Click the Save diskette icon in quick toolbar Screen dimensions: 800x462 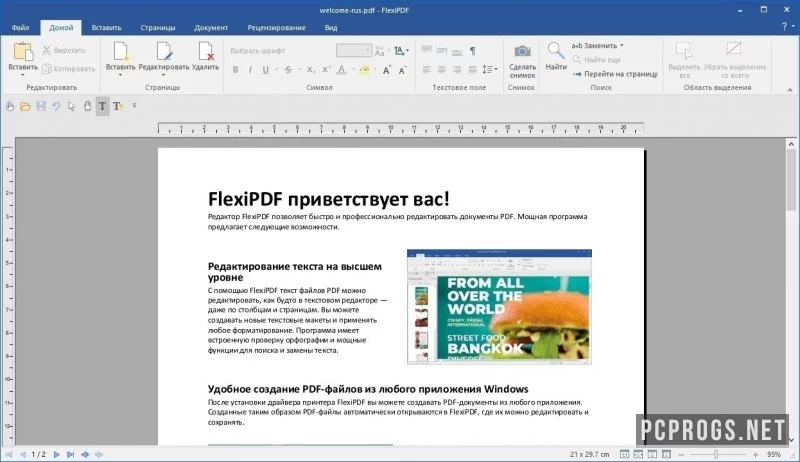coord(41,106)
